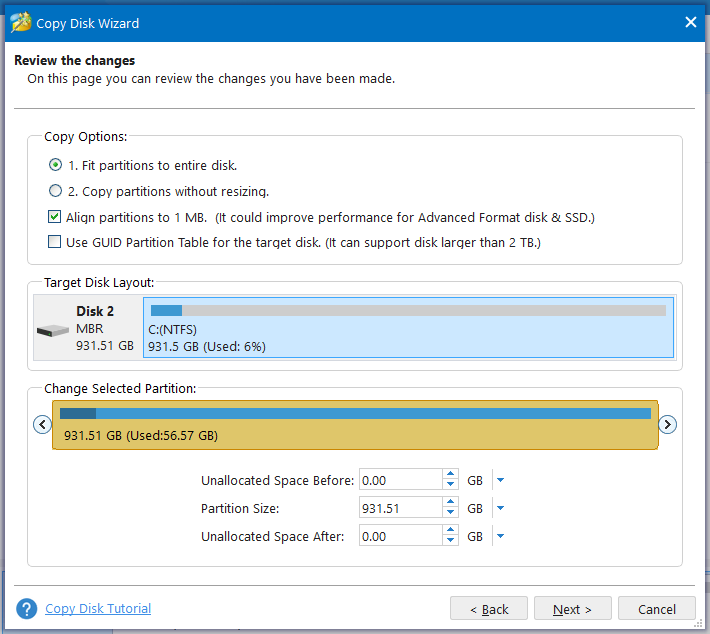Move to previous partition with left arrow
Screen dimensions: 710x634
43,424
